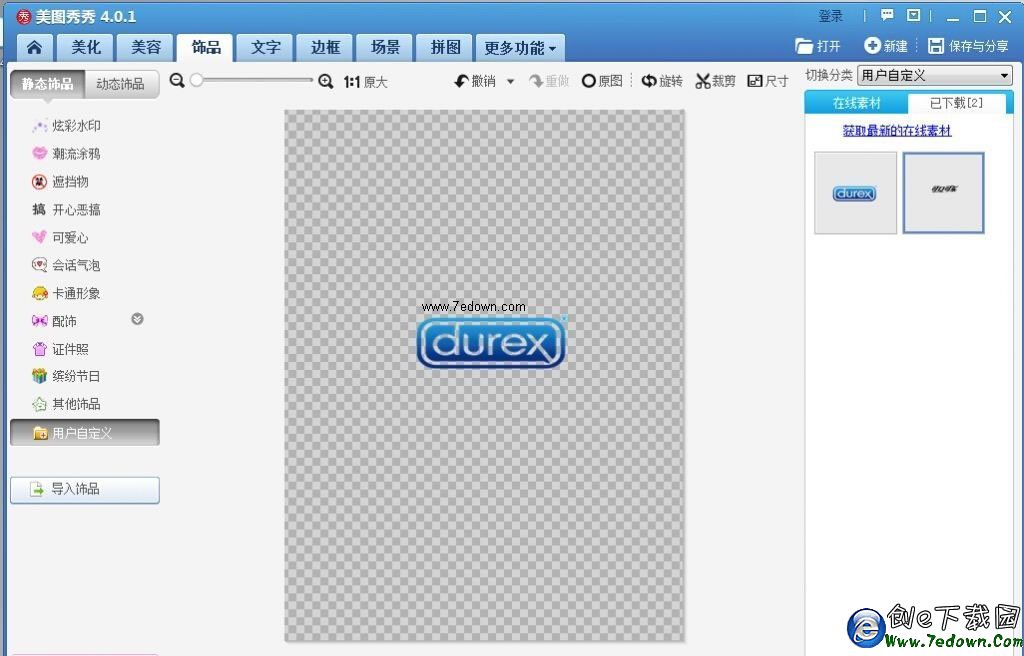The height and width of the screenshot is (656, 1024).
Task: Select 证件照 category
Action: tap(60, 349)
